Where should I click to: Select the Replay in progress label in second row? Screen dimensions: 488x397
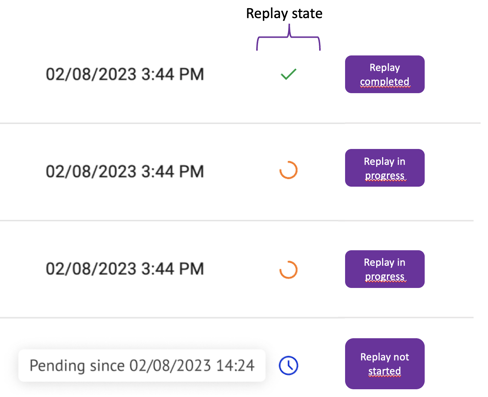[x=385, y=168]
